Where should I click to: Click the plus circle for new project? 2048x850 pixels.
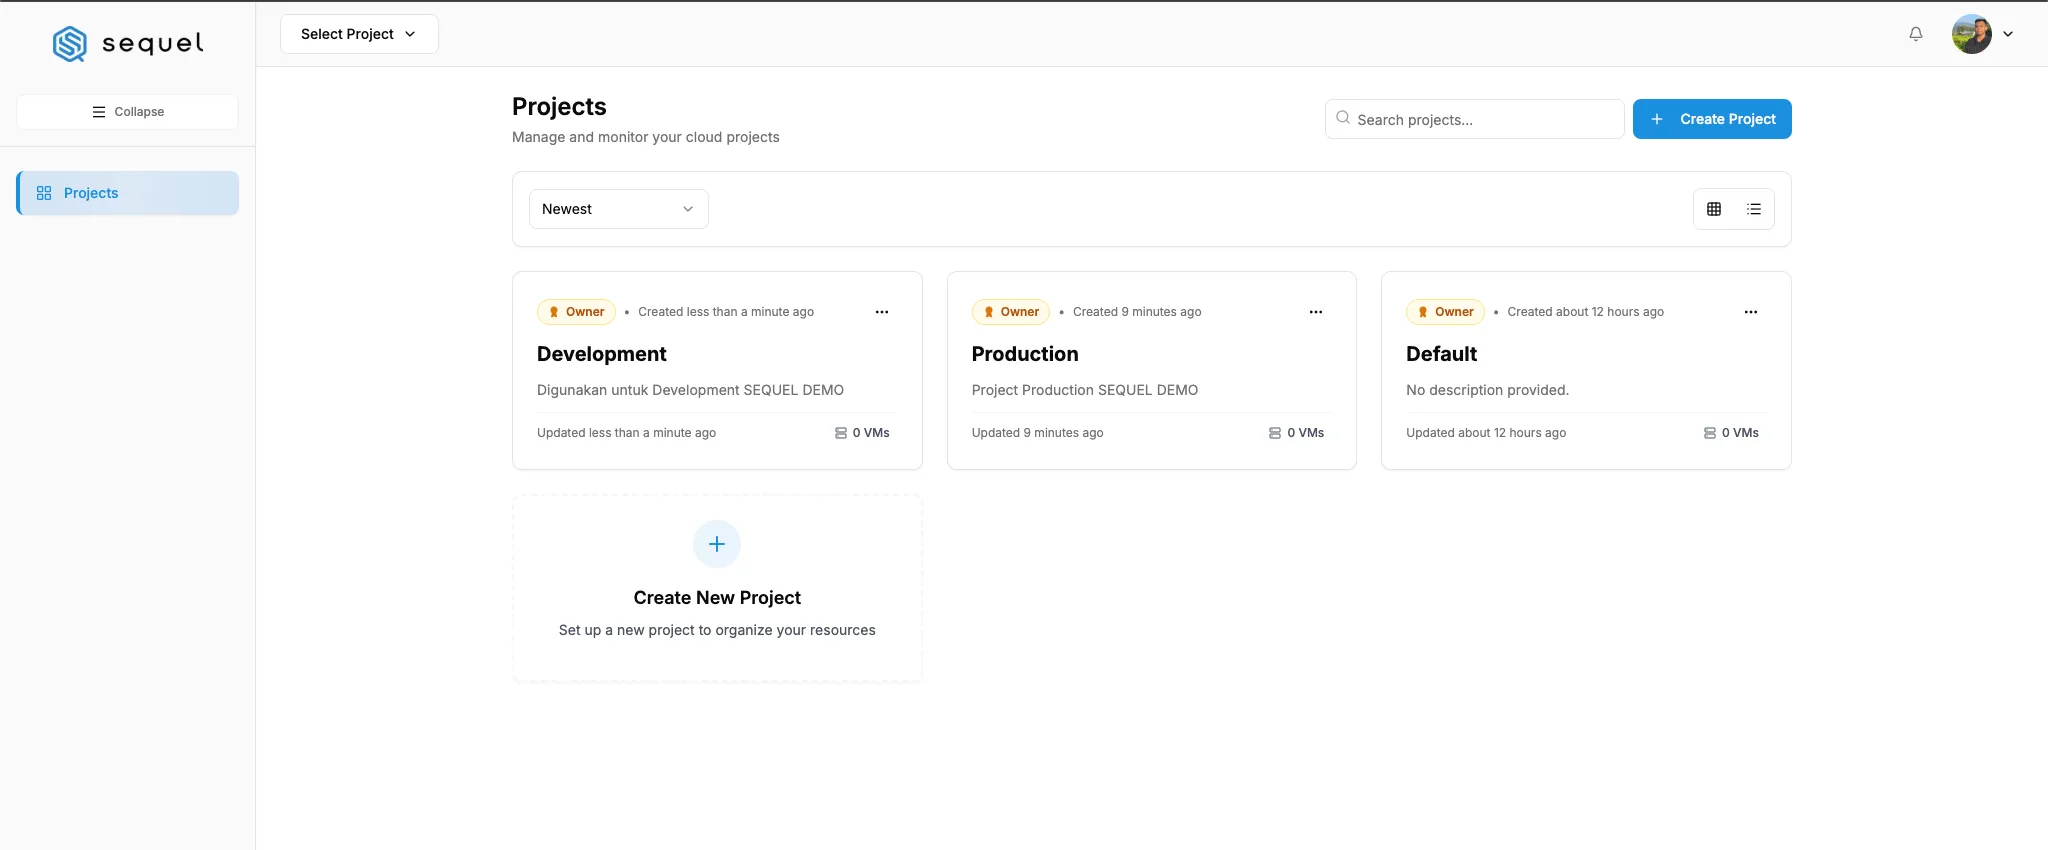[x=717, y=544]
